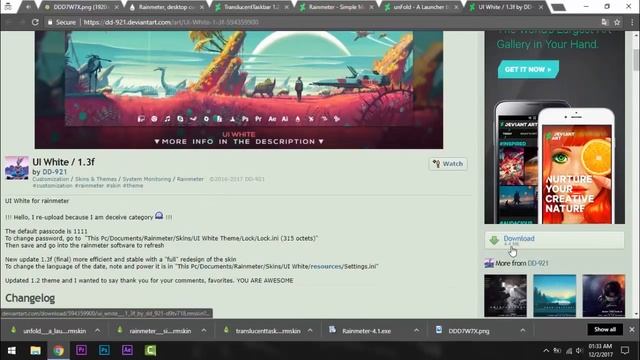Open the volume control in system tray
The width and height of the screenshot is (640, 360).
[579, 351]
